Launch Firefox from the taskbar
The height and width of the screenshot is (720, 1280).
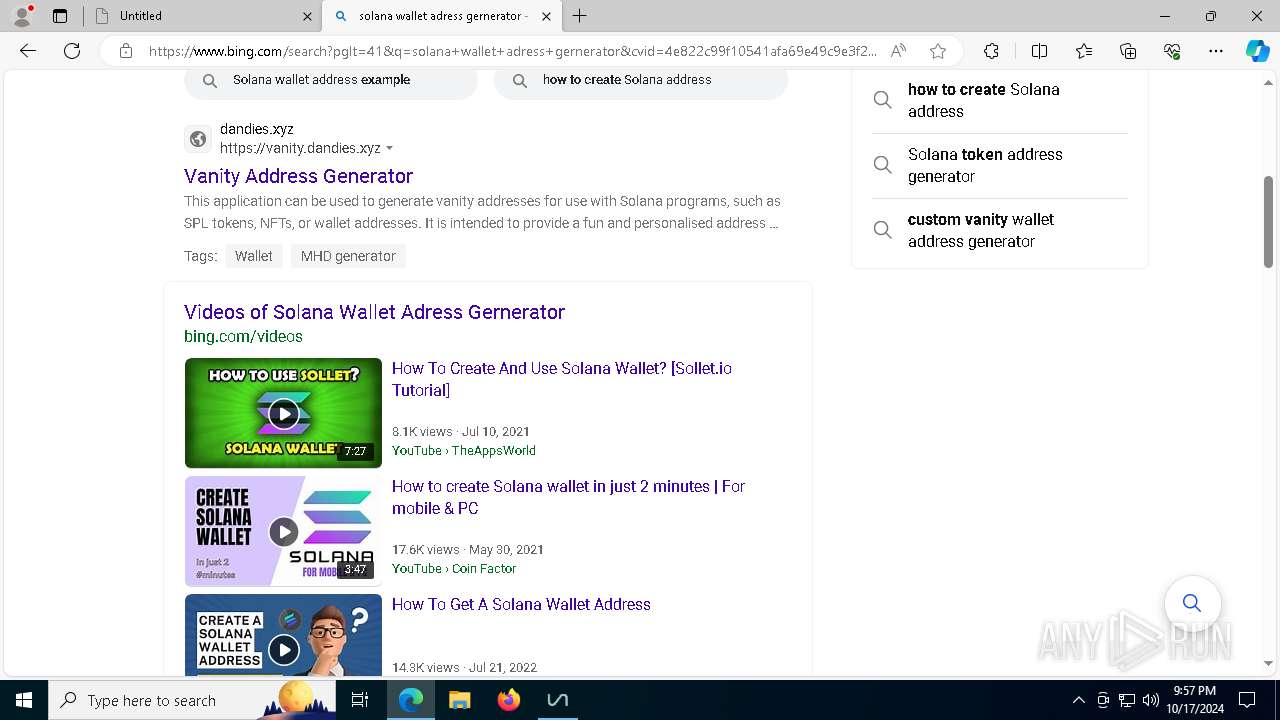pyautogui.click(x=508, y=700)
